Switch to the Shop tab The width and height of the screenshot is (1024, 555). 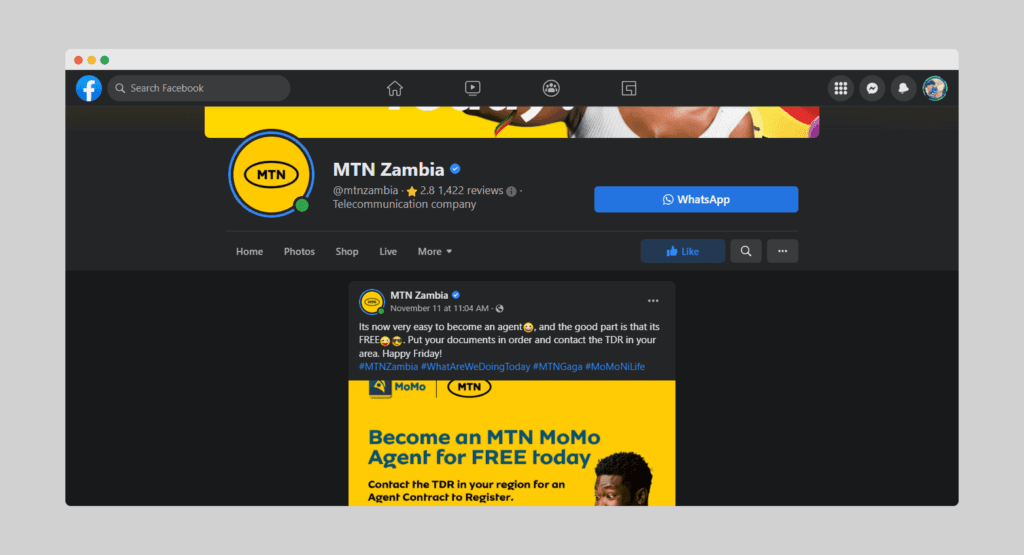coord(347,251)
